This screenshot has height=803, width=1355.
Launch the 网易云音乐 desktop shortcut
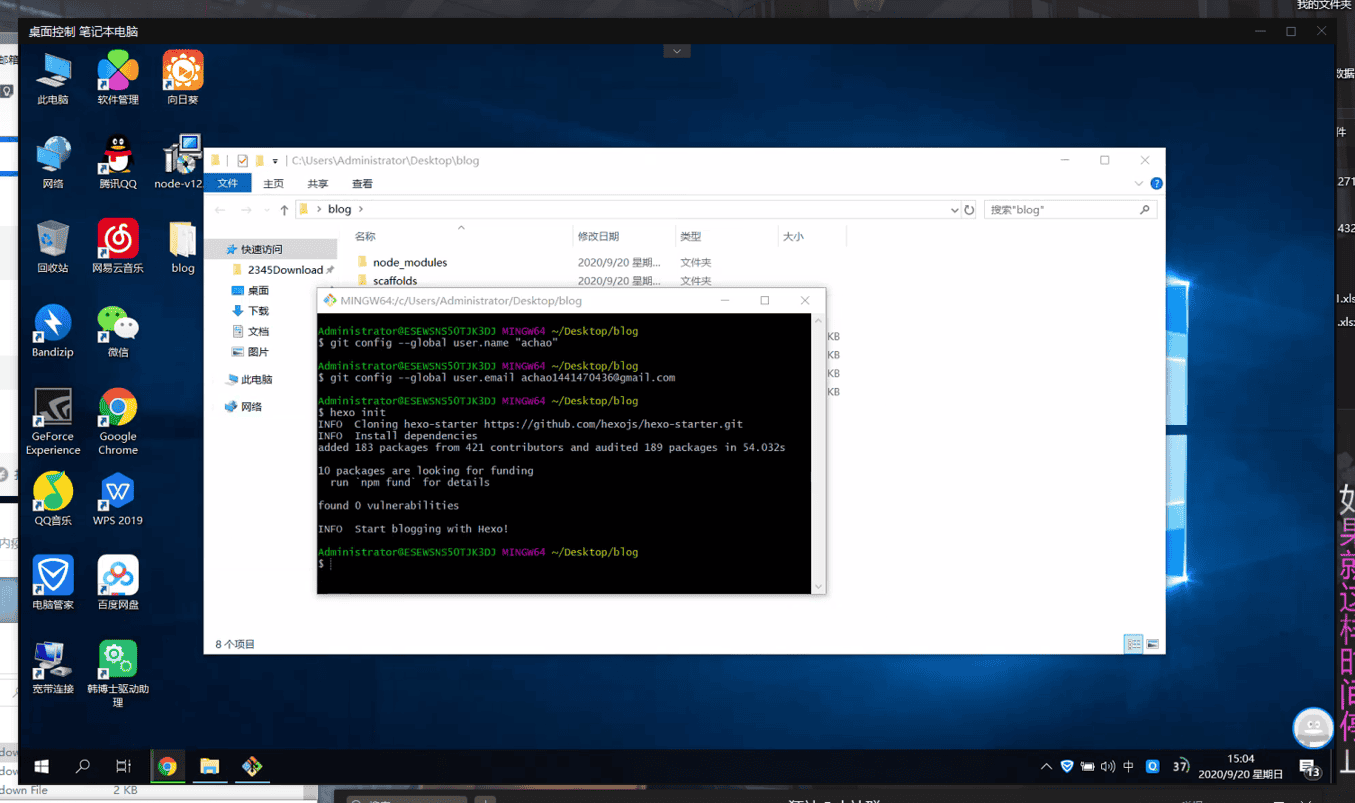pos(117,241)
